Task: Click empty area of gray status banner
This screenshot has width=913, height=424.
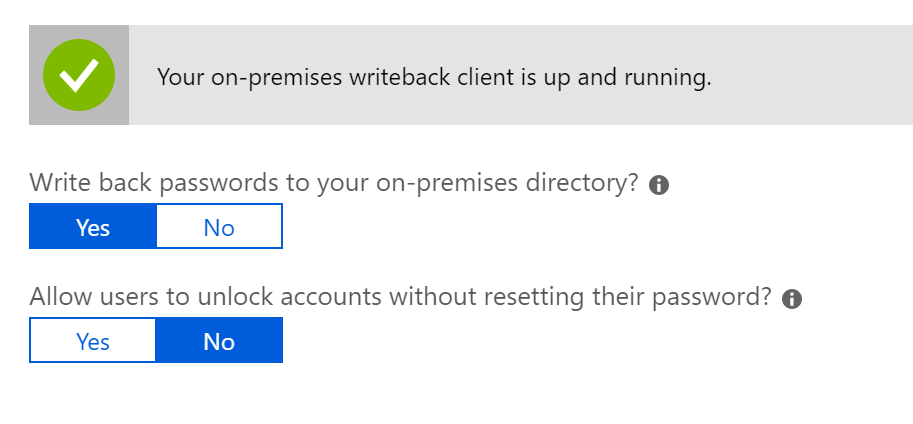Action: [815, 75]
